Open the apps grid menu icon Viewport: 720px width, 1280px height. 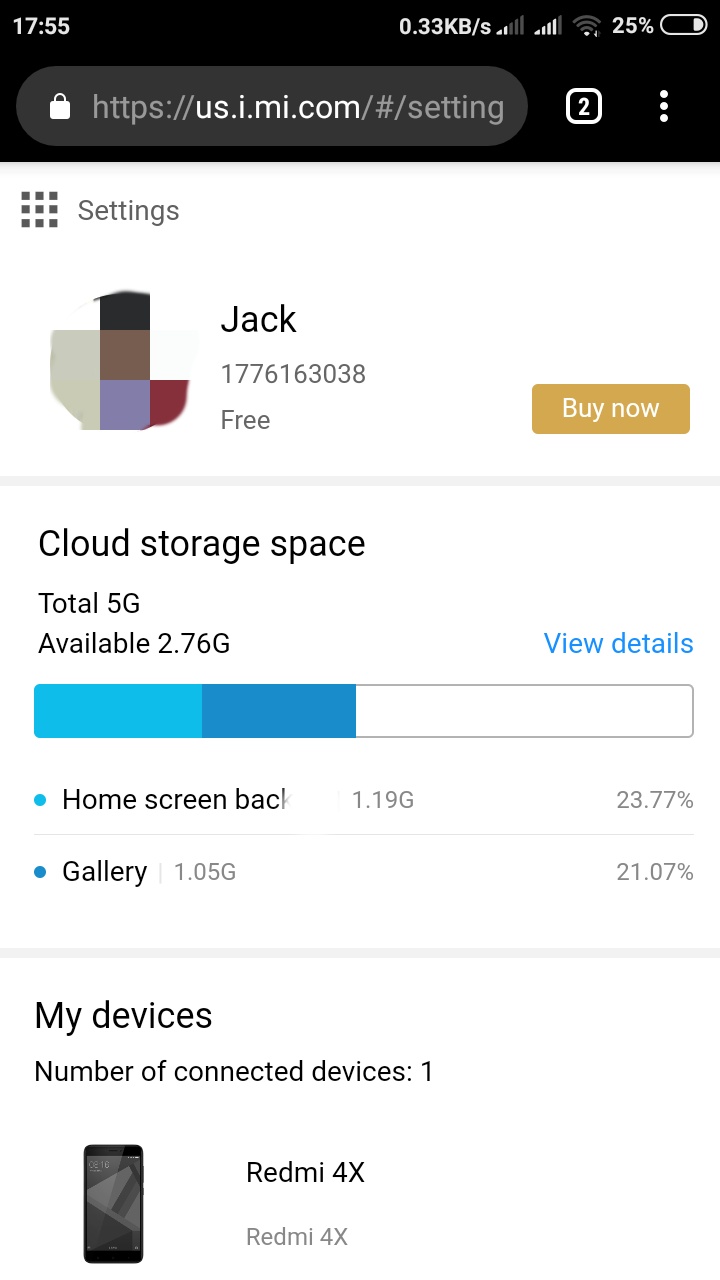click(39, 210)
